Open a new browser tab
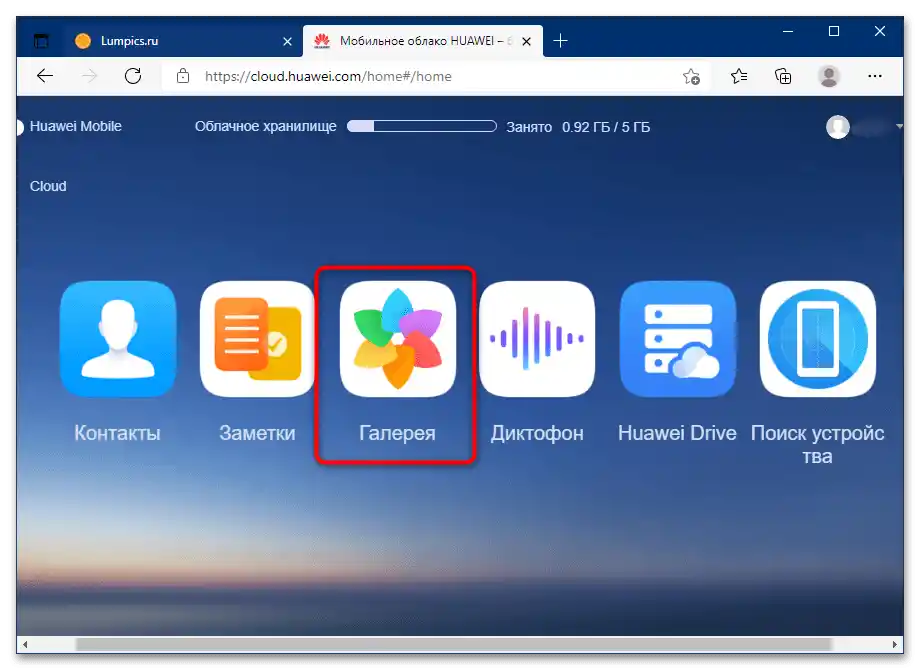 pos(560,40)
